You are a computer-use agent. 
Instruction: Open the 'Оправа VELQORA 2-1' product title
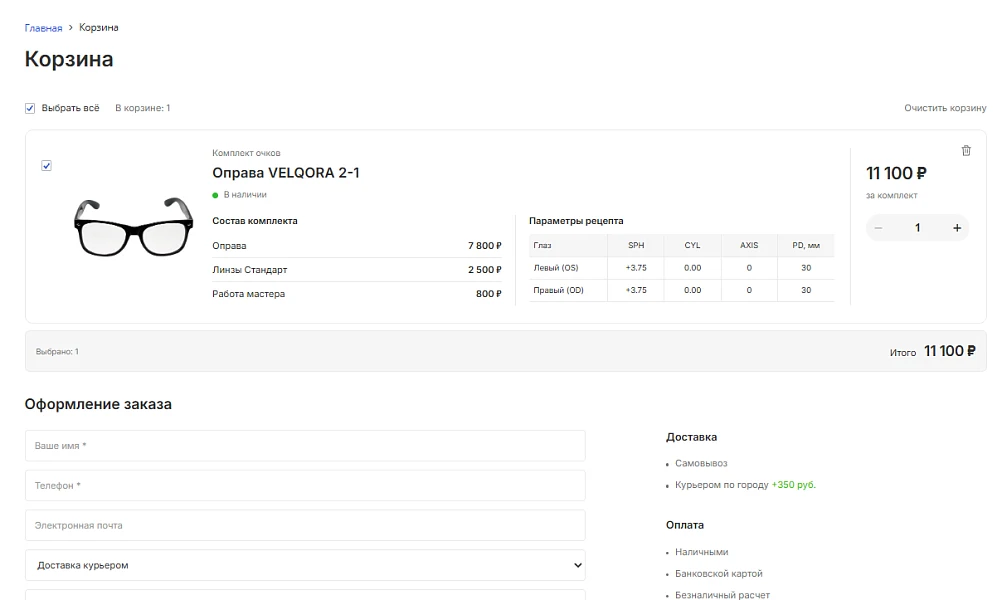point(286,173)
